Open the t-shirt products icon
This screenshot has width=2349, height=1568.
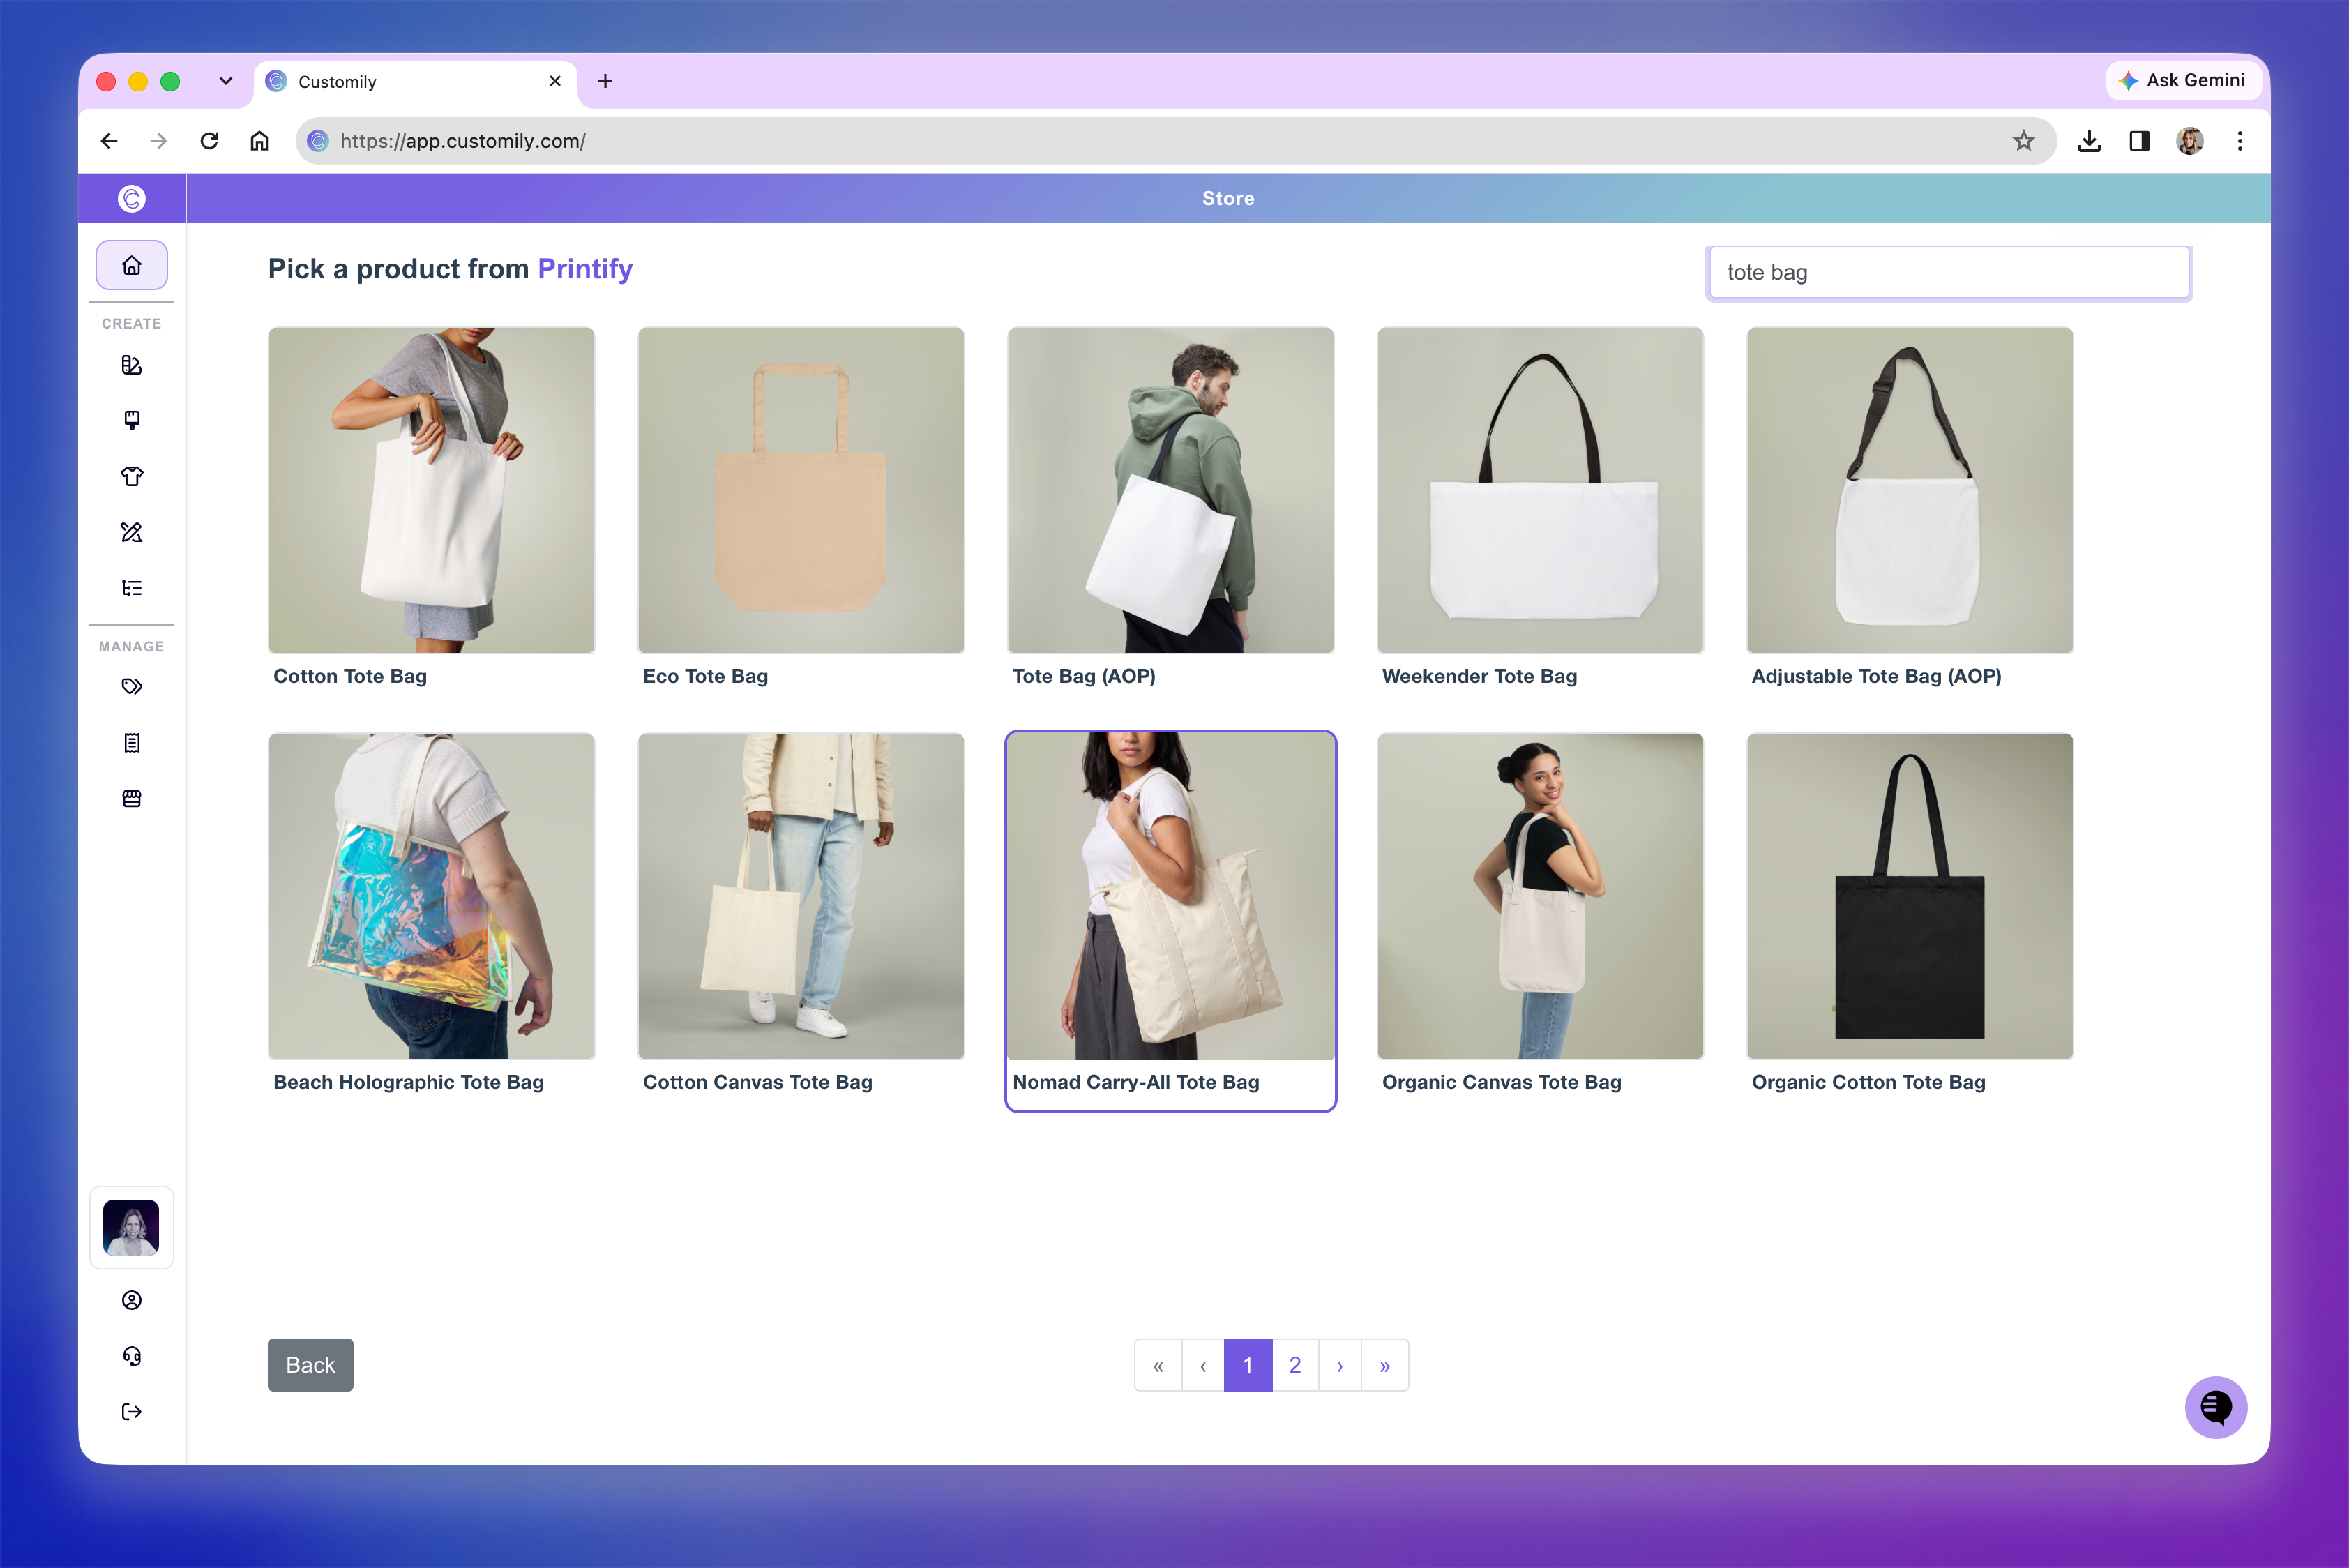pyautogui.click(x=131, y=476)
